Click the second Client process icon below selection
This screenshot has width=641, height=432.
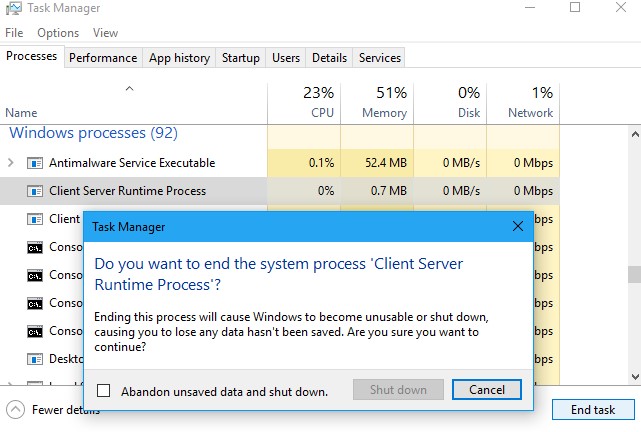(x=35, y=219)
